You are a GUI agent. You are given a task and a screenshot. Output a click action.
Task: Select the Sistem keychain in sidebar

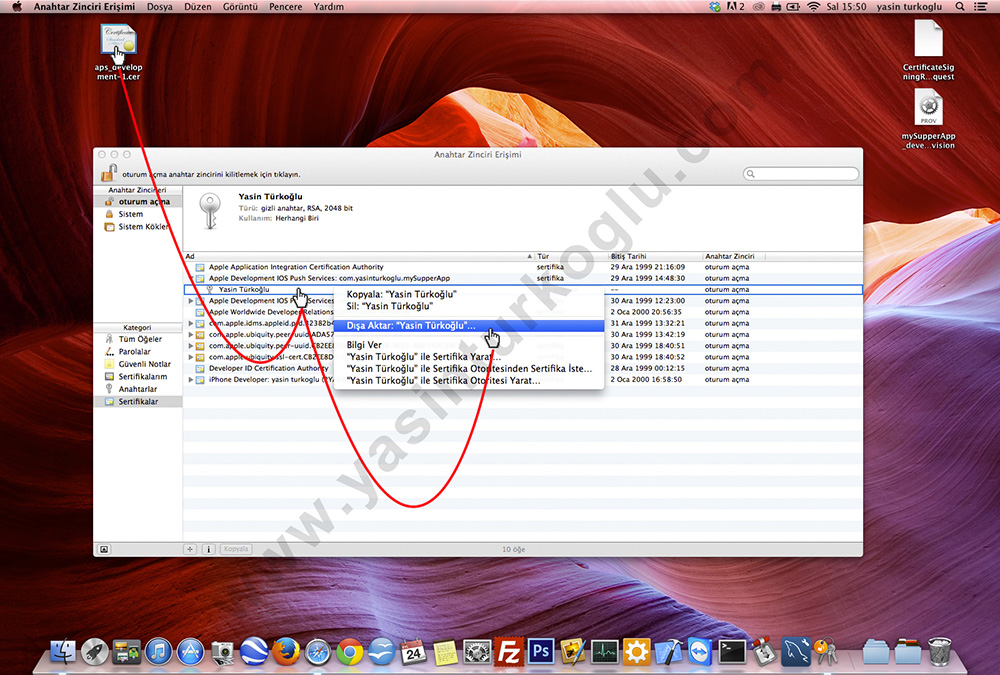[x=138, y=214]
